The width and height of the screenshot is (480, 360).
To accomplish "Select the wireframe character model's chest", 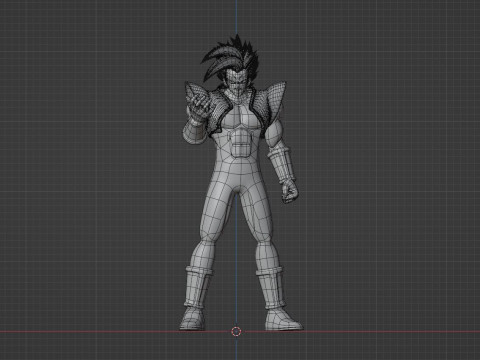I will [x=240, y=117].
